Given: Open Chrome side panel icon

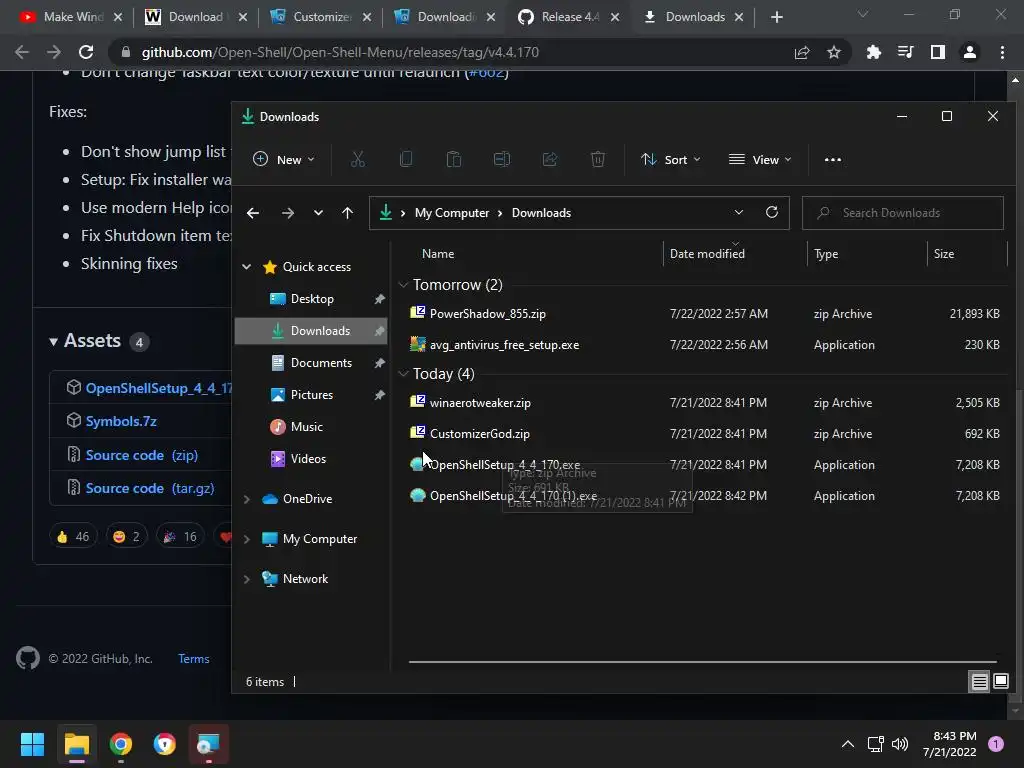Looking at the screenshot, I should 938,52.
